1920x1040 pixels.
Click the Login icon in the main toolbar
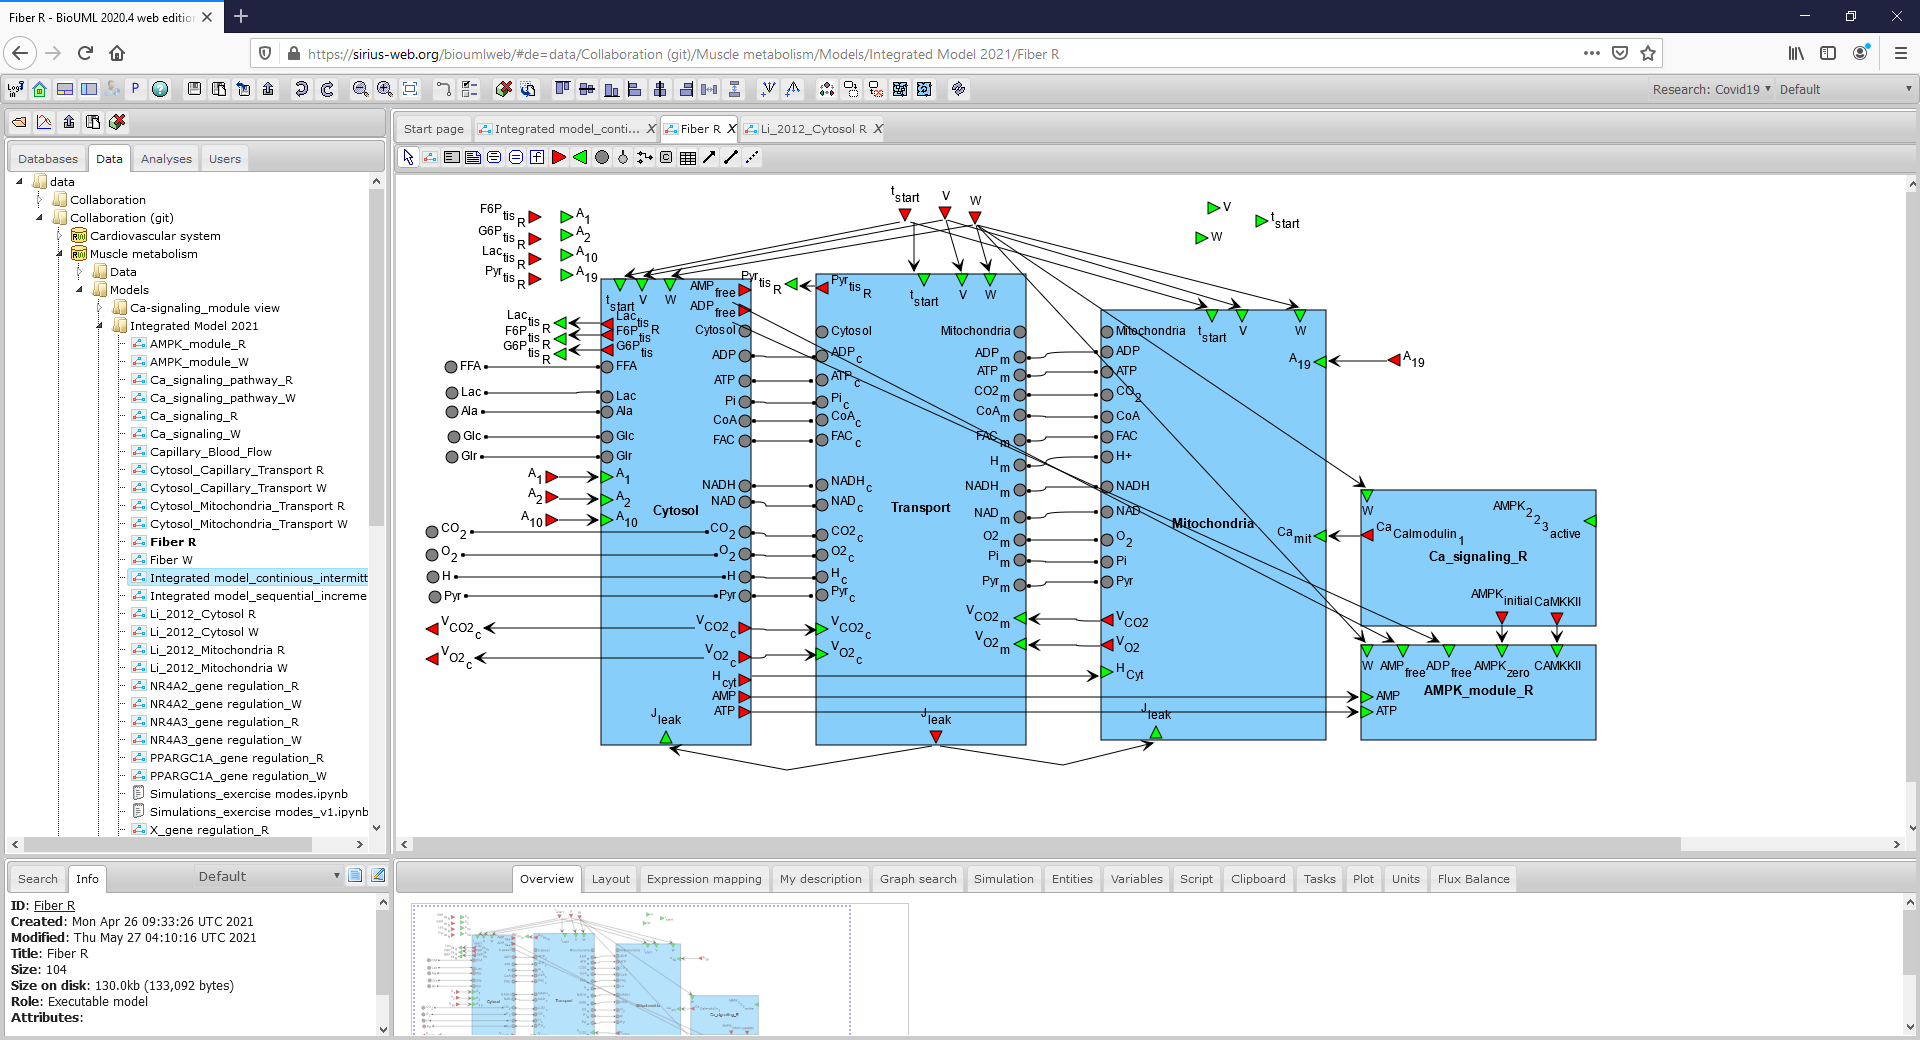coord(16,89)
